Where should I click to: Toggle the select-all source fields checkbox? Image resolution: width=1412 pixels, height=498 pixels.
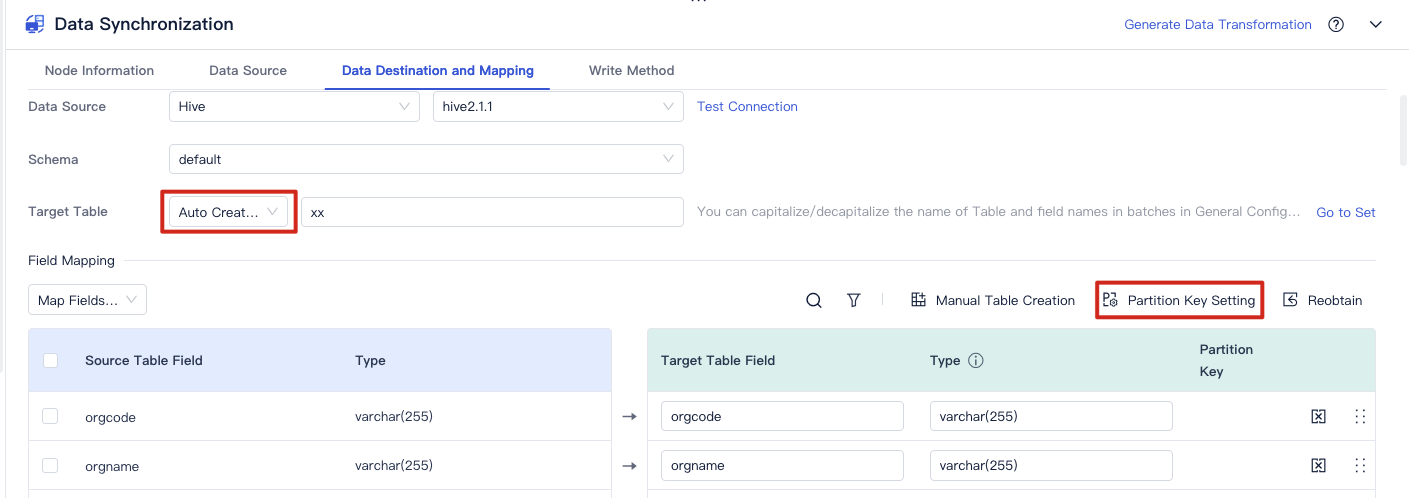[x=51, y=361]
